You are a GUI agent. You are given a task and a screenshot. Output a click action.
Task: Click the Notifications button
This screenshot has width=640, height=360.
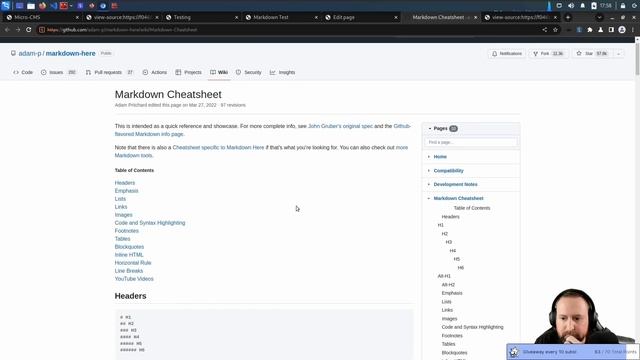coord(507,53)
